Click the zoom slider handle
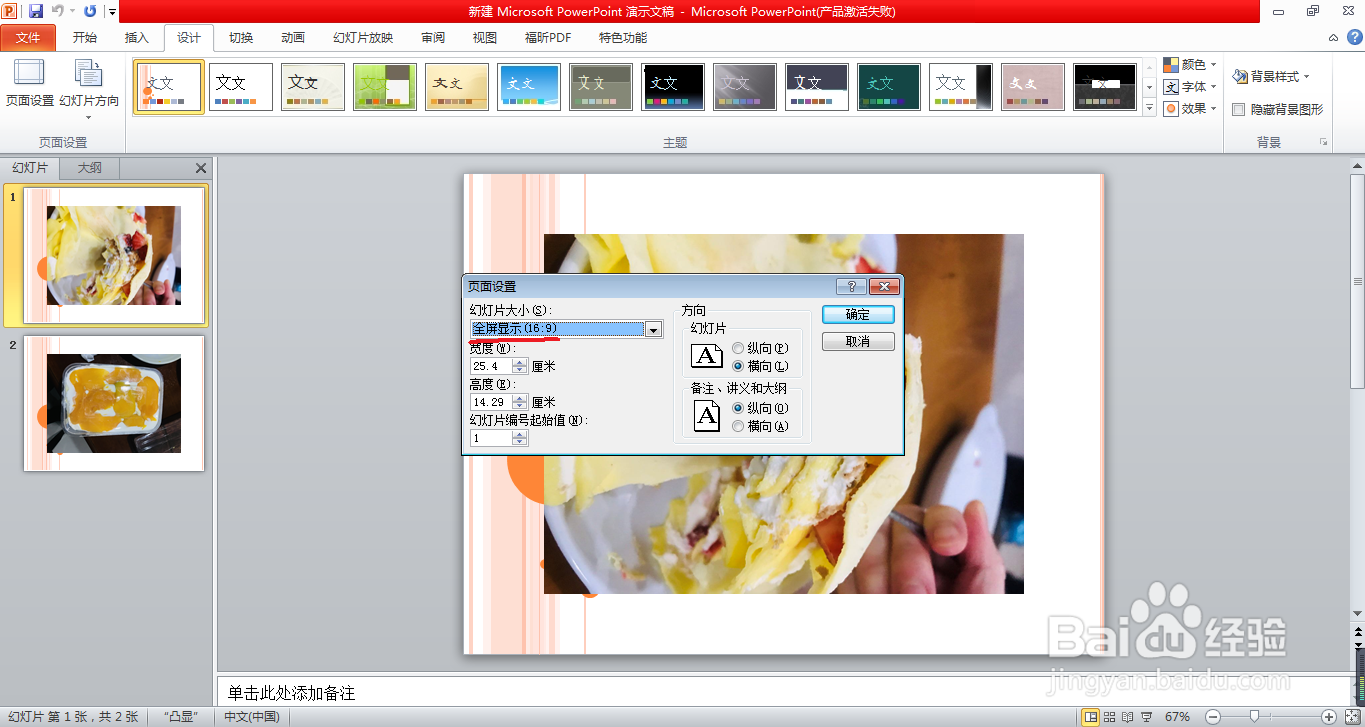Viewport: 1365px width, 727px height. (x=1255, y=716)
